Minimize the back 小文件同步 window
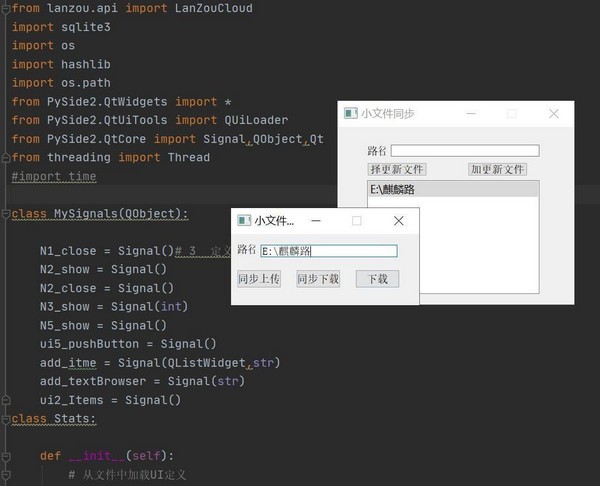 click(471, 114)
